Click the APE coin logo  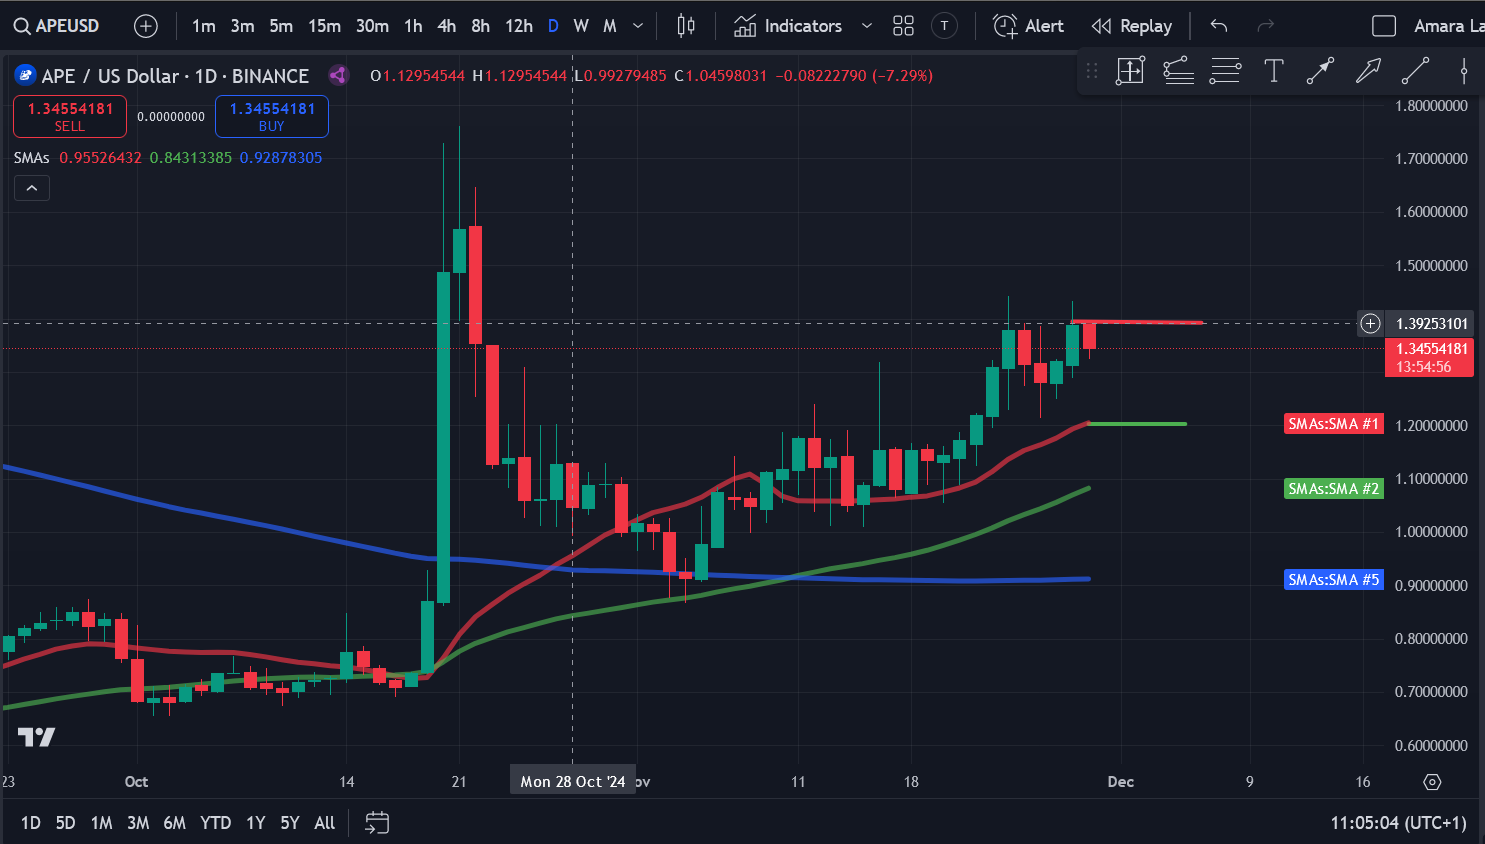pos(25,75)
